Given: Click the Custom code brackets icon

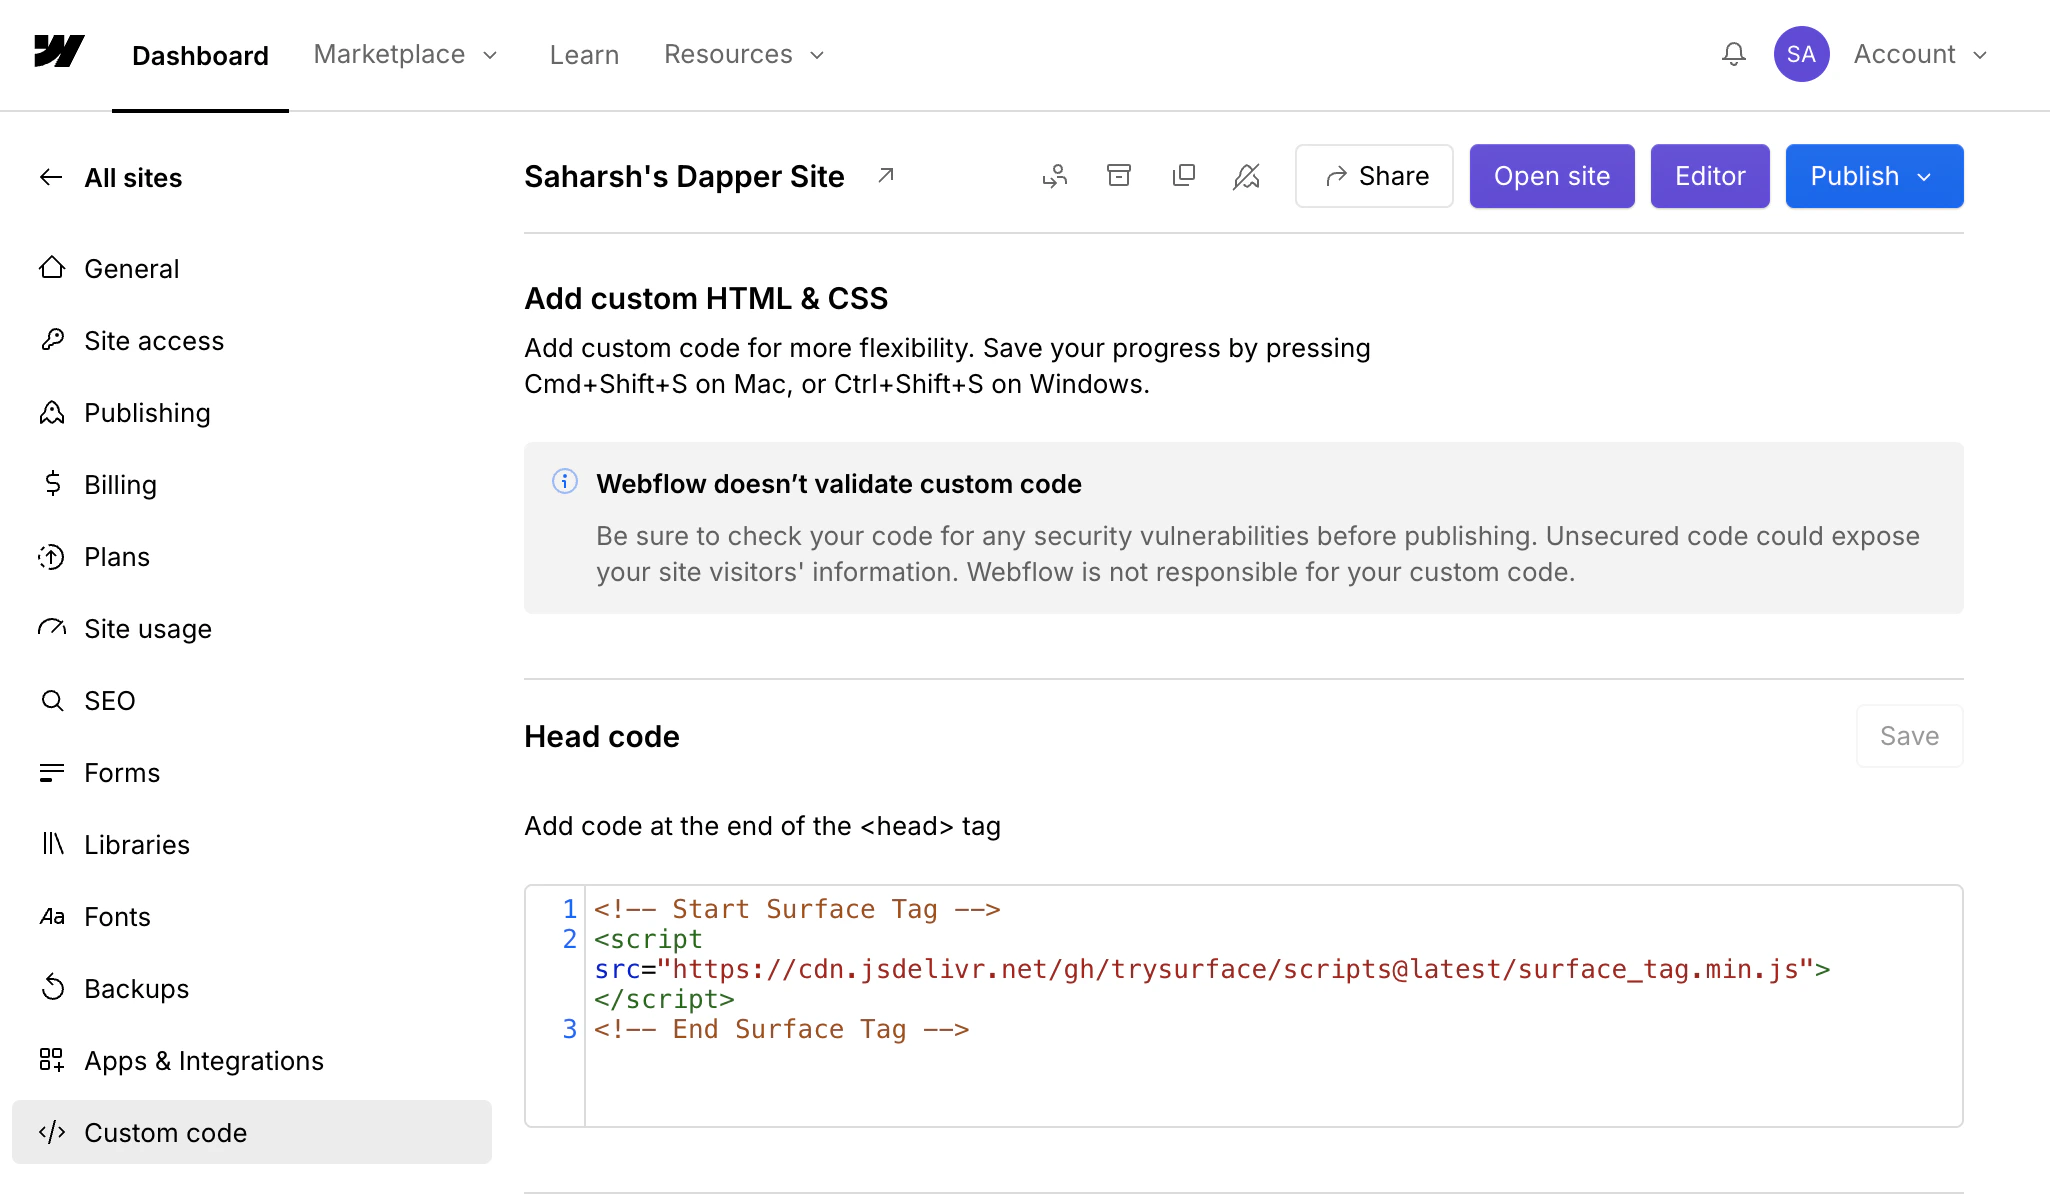Looking at the screenshot, I should coord(52,1132).
